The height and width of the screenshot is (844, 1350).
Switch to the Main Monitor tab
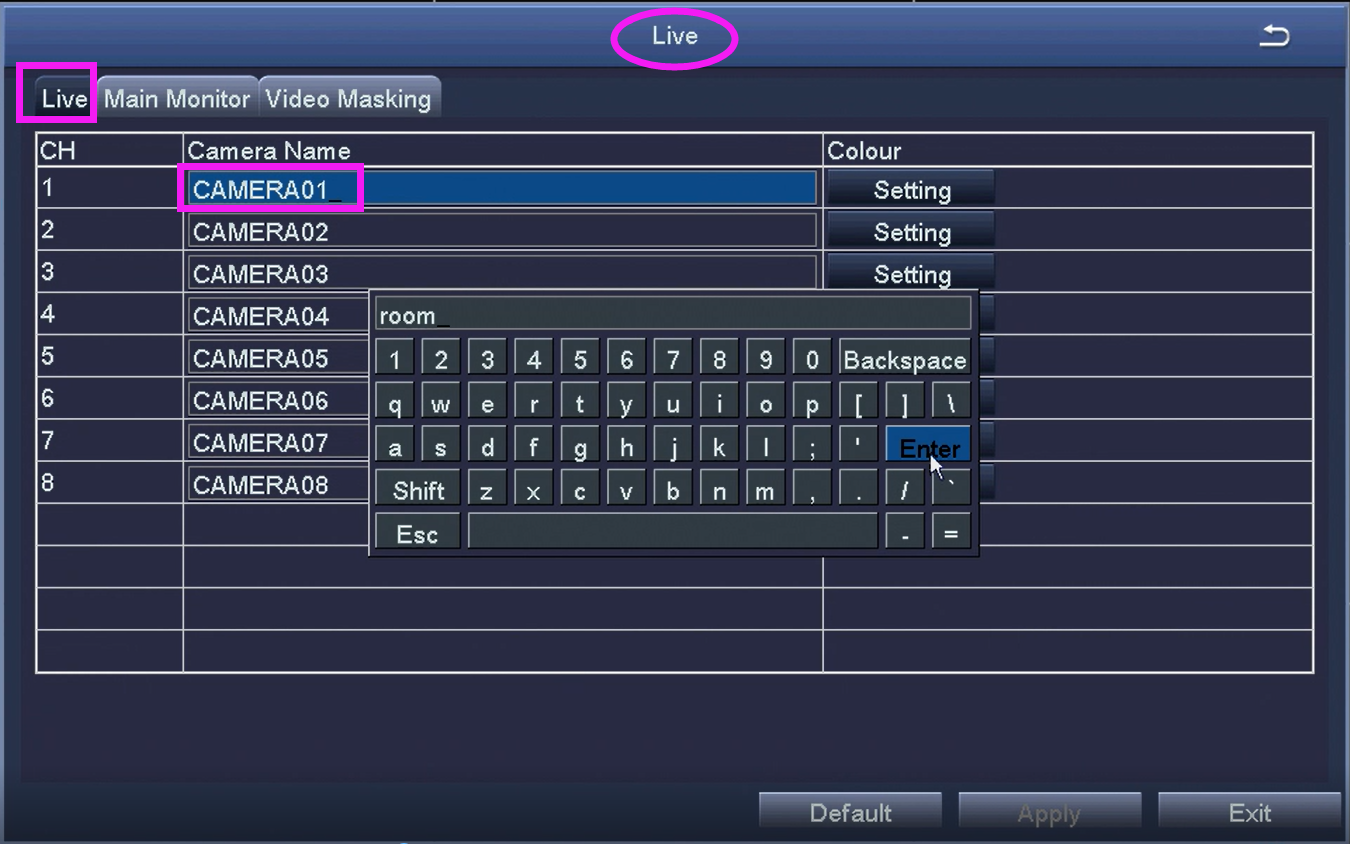point(177,99)
